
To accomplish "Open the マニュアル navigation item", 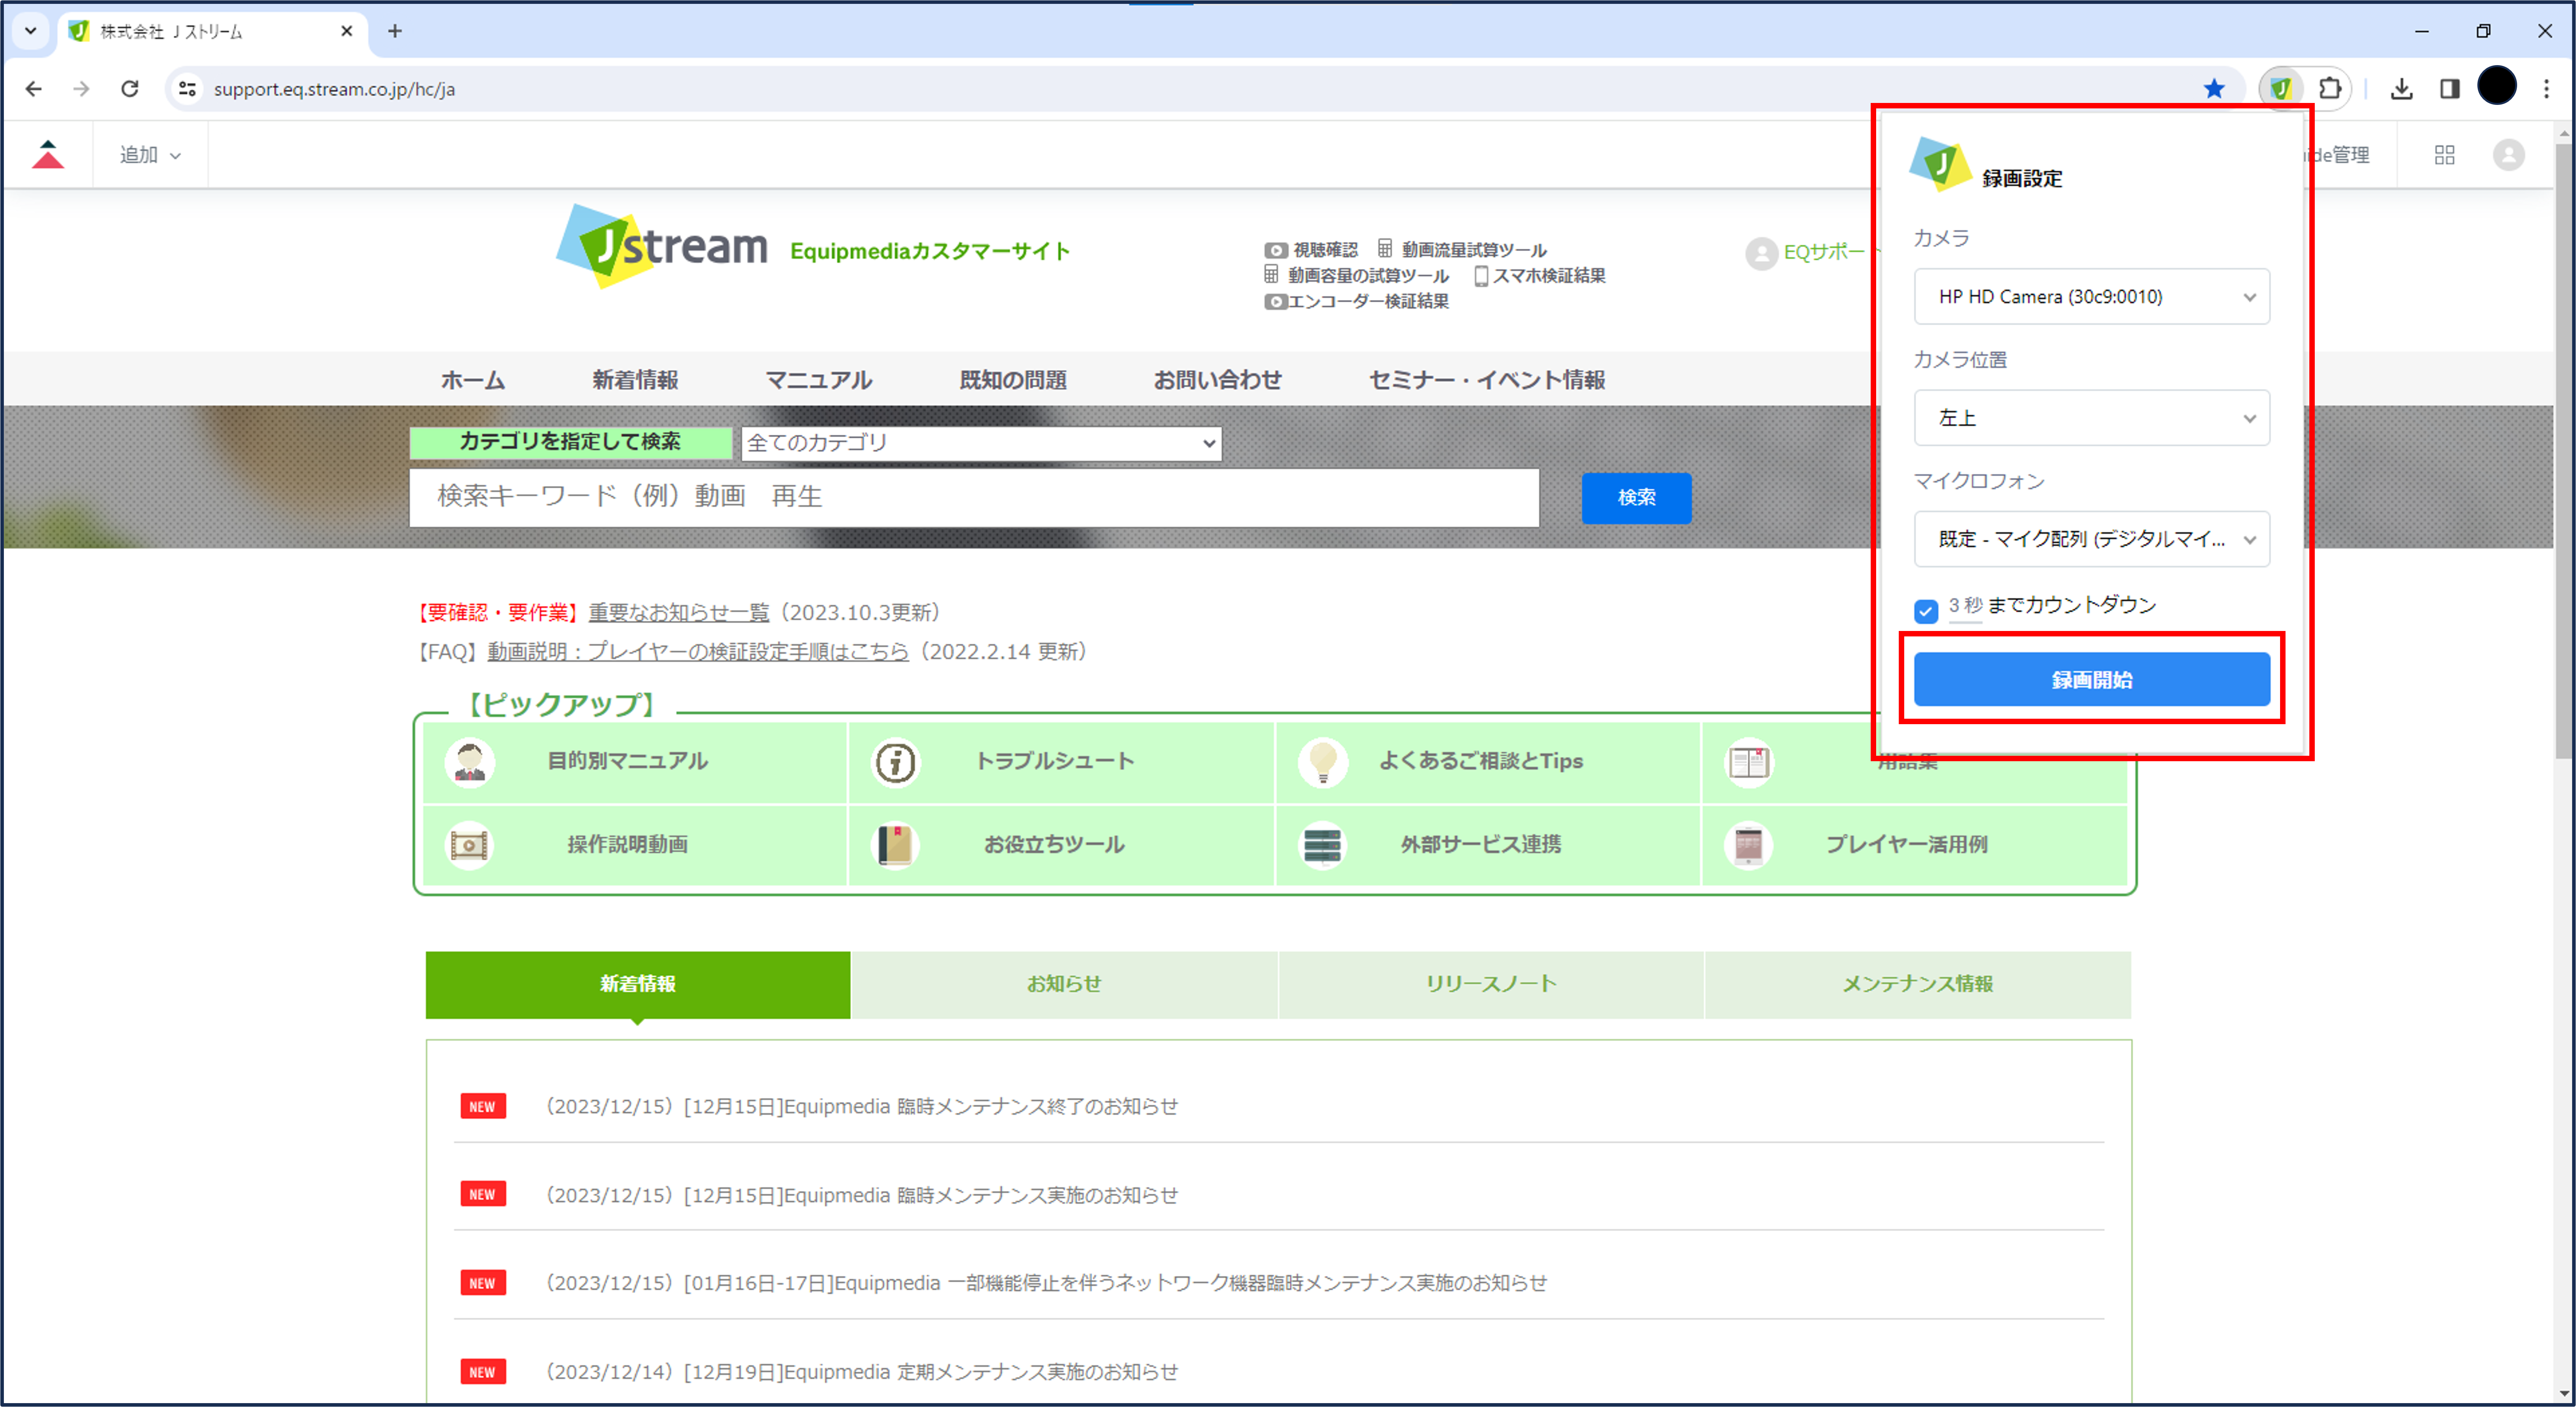I will tap(819, 380).
